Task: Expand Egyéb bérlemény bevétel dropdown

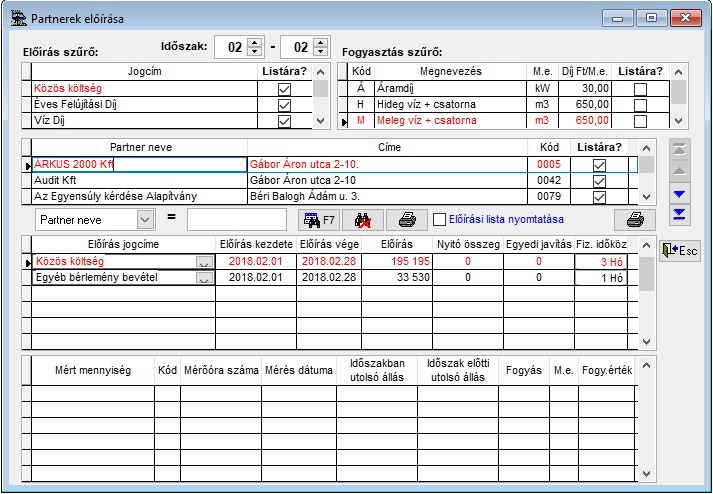Action: 204,278
